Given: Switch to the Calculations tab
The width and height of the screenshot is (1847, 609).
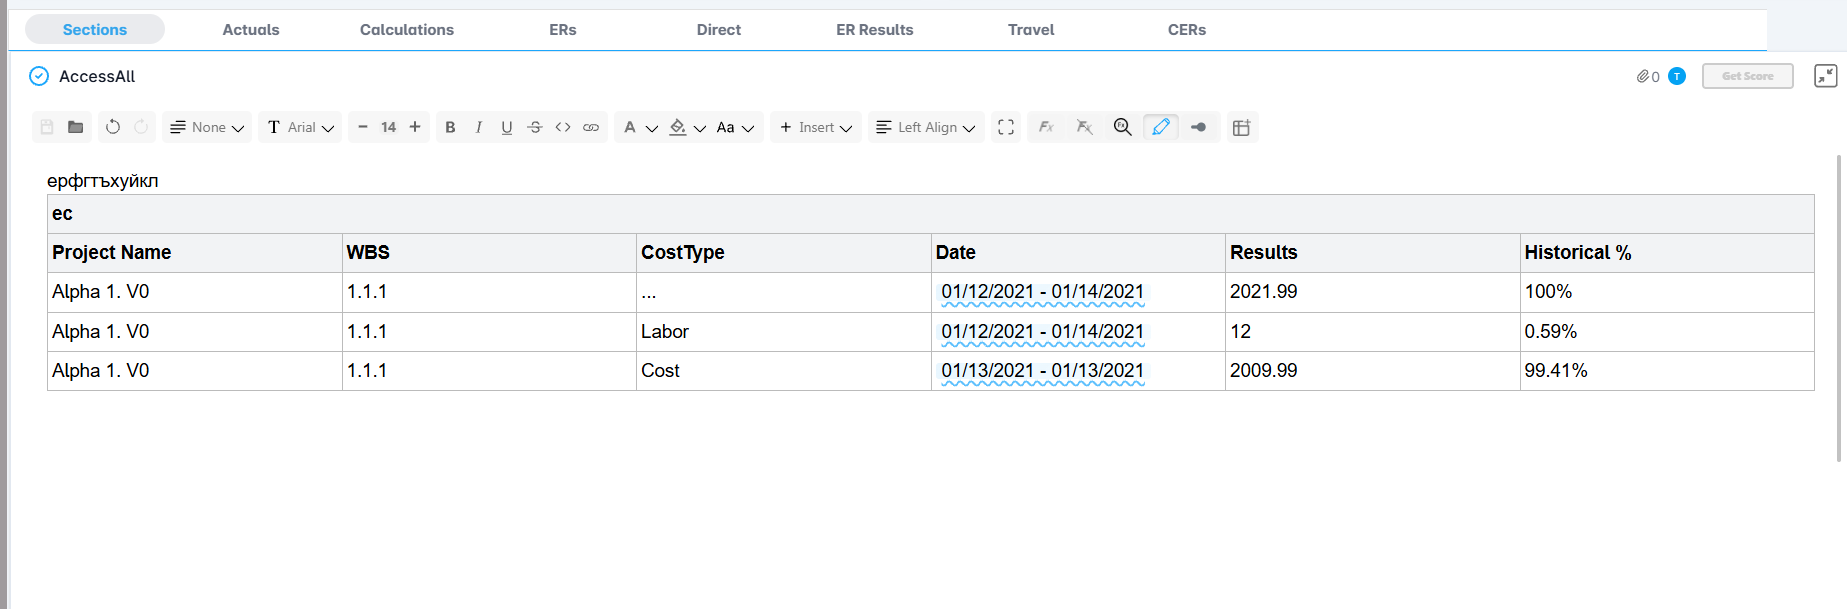Looking at the screenshot, I should tap(406, 30).
